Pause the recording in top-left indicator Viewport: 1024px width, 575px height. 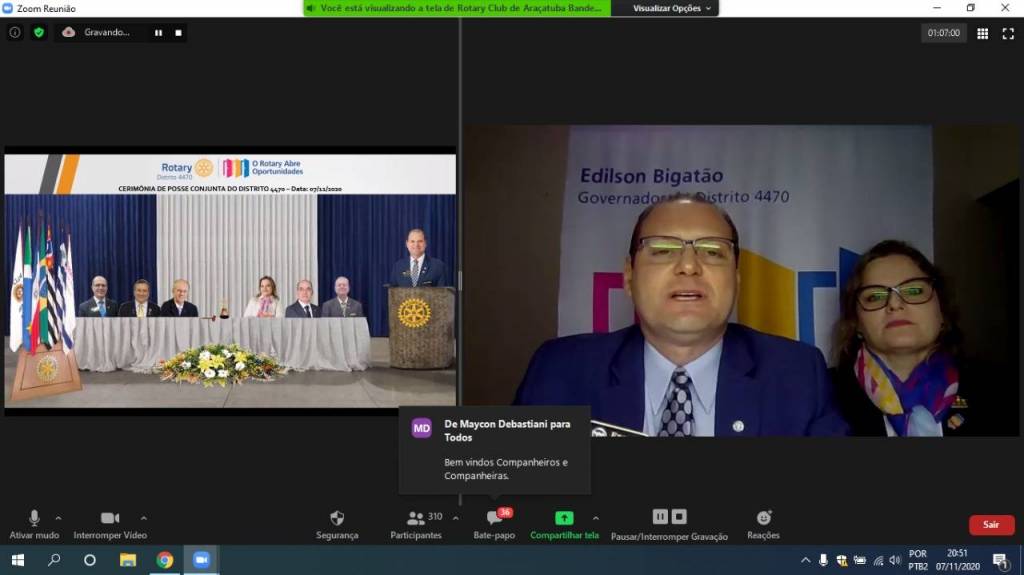point(158,32)
